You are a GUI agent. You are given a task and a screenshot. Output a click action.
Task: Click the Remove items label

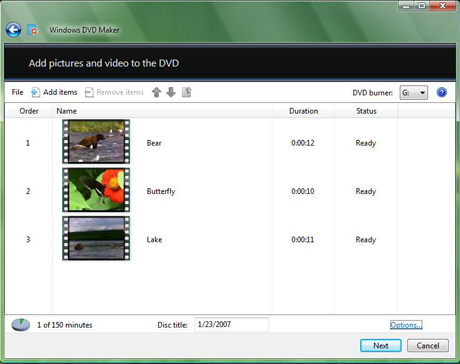pos(120,92)
